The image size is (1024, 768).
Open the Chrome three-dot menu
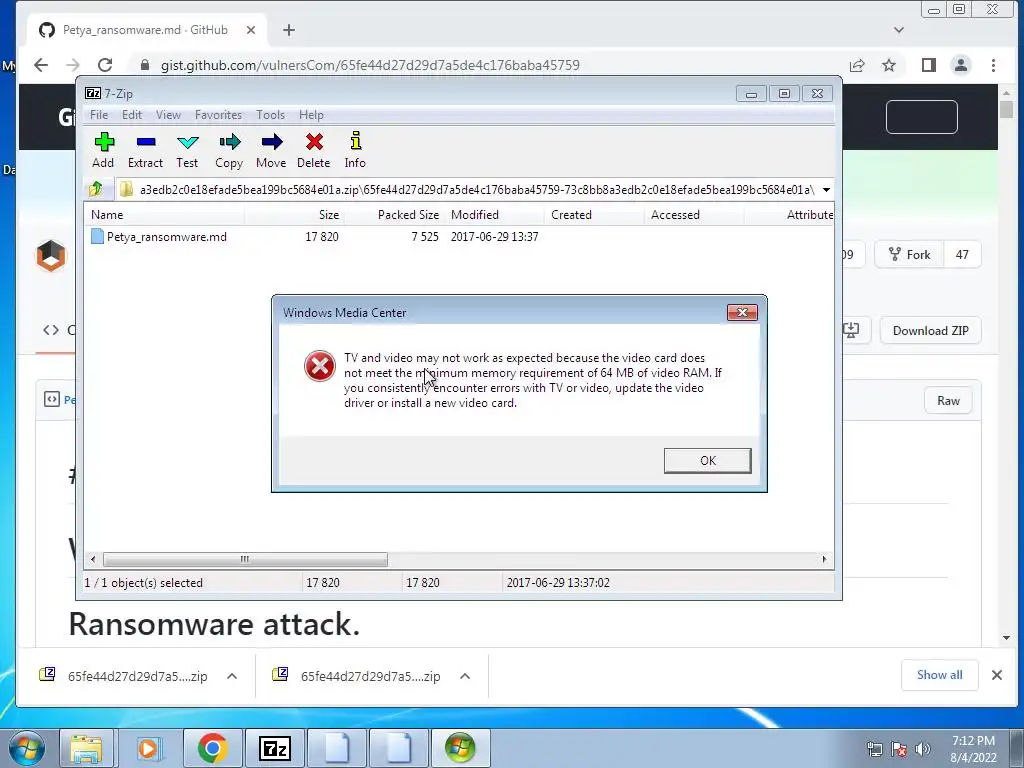[x=993, y=65]
